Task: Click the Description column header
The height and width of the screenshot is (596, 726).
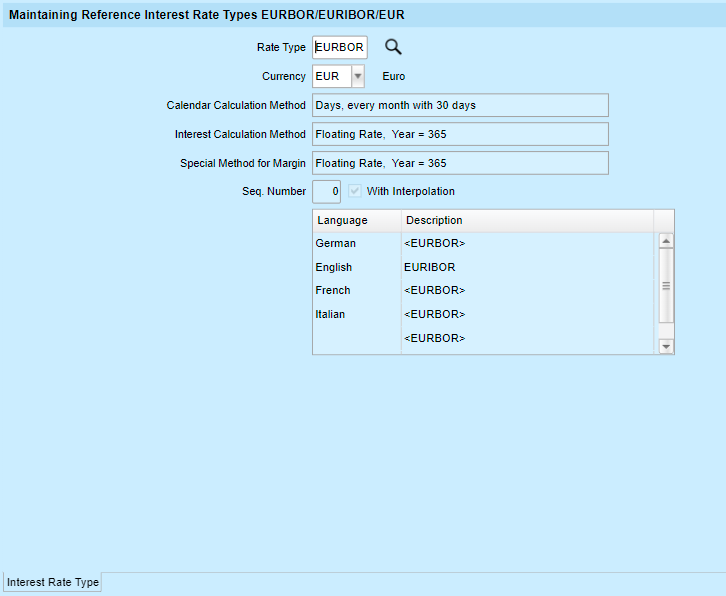Action: tap(527, 220)
